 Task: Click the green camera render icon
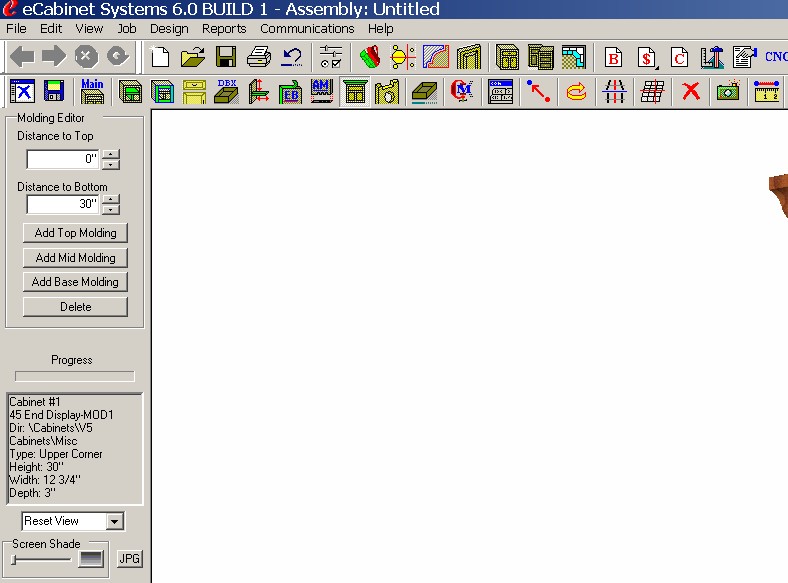pos(728,91)
